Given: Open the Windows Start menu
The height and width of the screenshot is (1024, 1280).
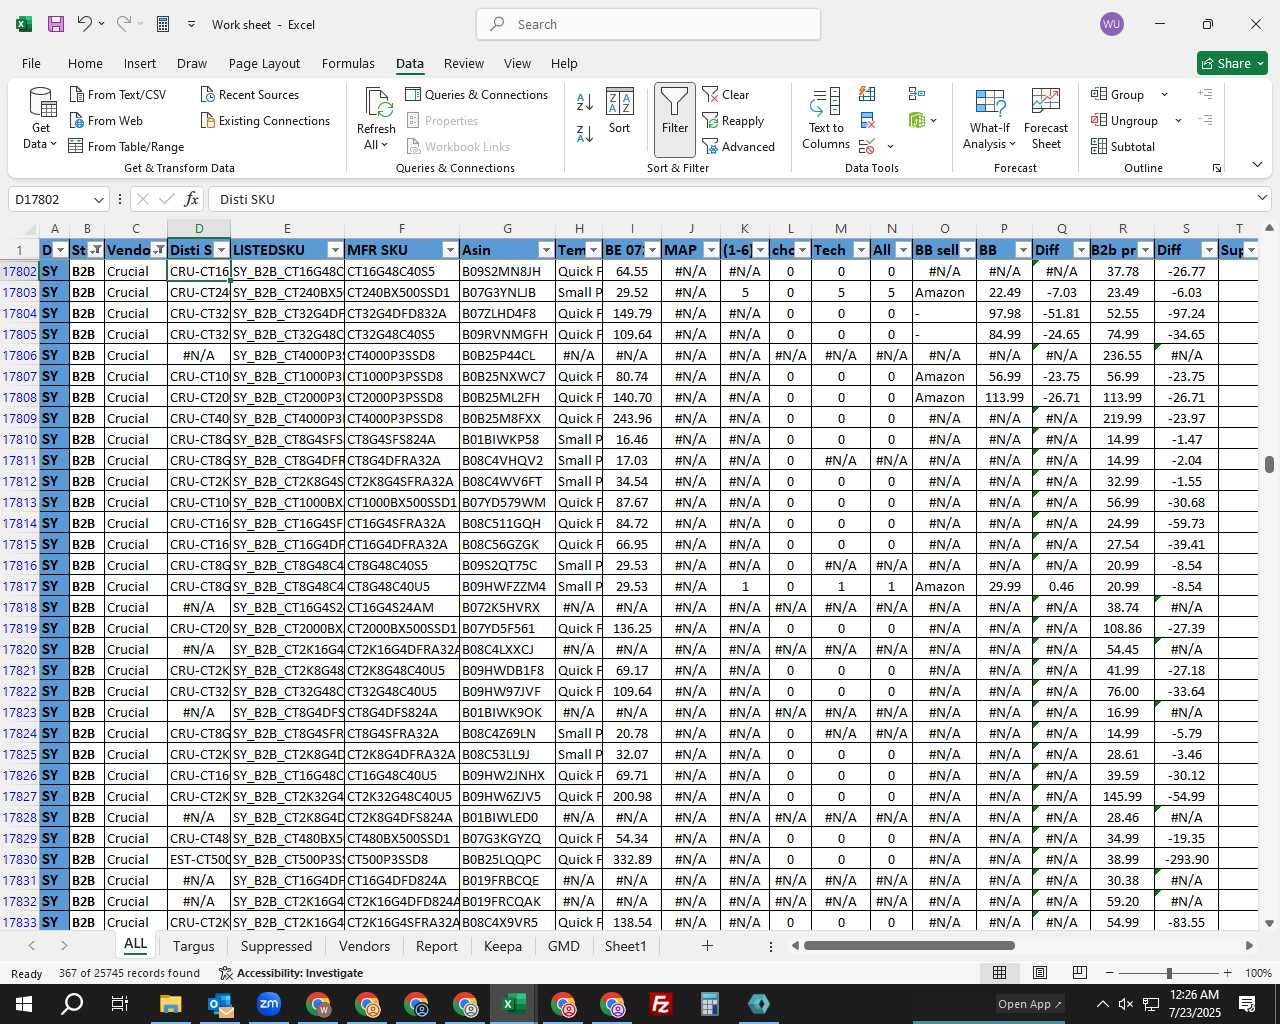Looking at the screenshot, I should click(x=24, y=1004).
